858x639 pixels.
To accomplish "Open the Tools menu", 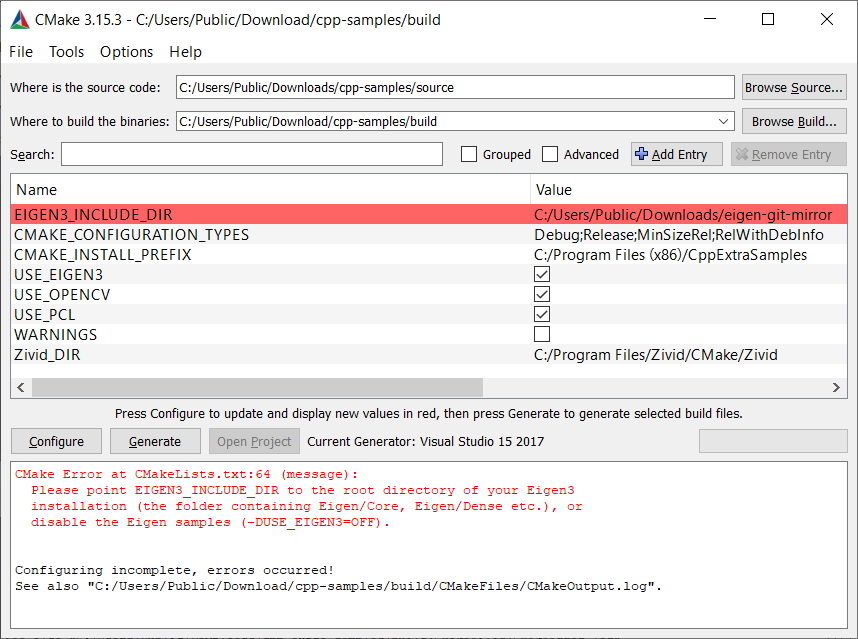I will coord(67,52).
